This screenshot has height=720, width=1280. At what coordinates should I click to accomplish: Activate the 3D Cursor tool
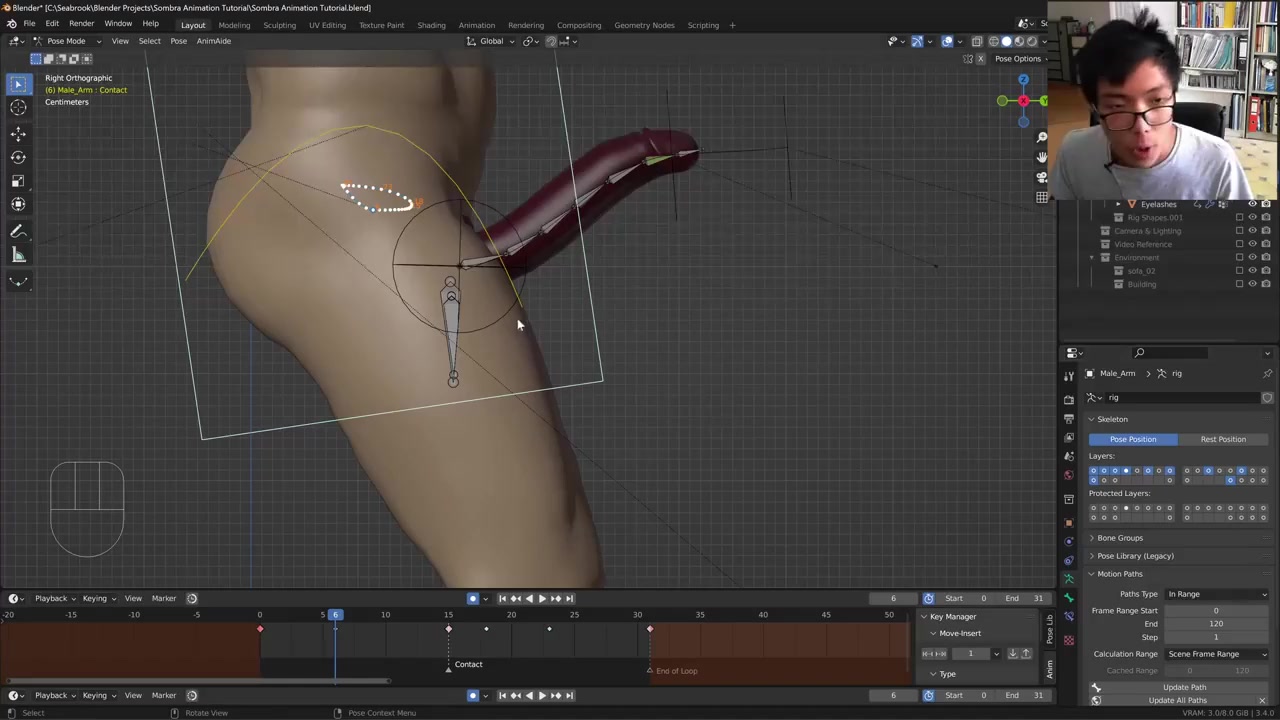(18, 108)
